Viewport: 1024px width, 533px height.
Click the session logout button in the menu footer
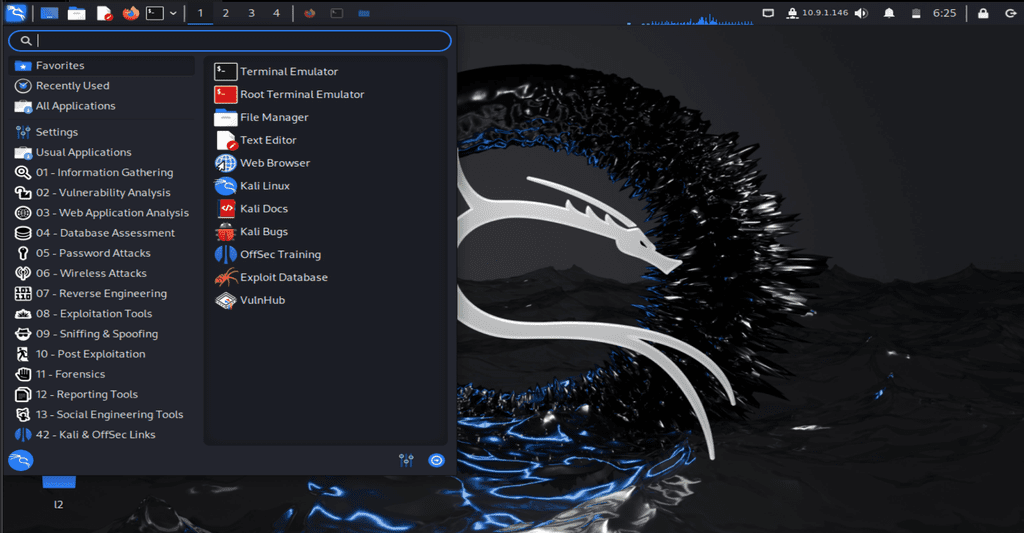[x=436, y=460]
